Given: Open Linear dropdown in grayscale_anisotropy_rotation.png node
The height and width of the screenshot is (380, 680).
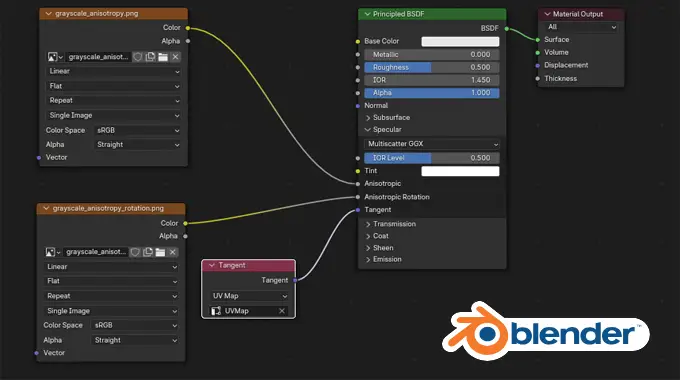Looking at the screenshot, I should pyautogui.click(x=111, y=267).
